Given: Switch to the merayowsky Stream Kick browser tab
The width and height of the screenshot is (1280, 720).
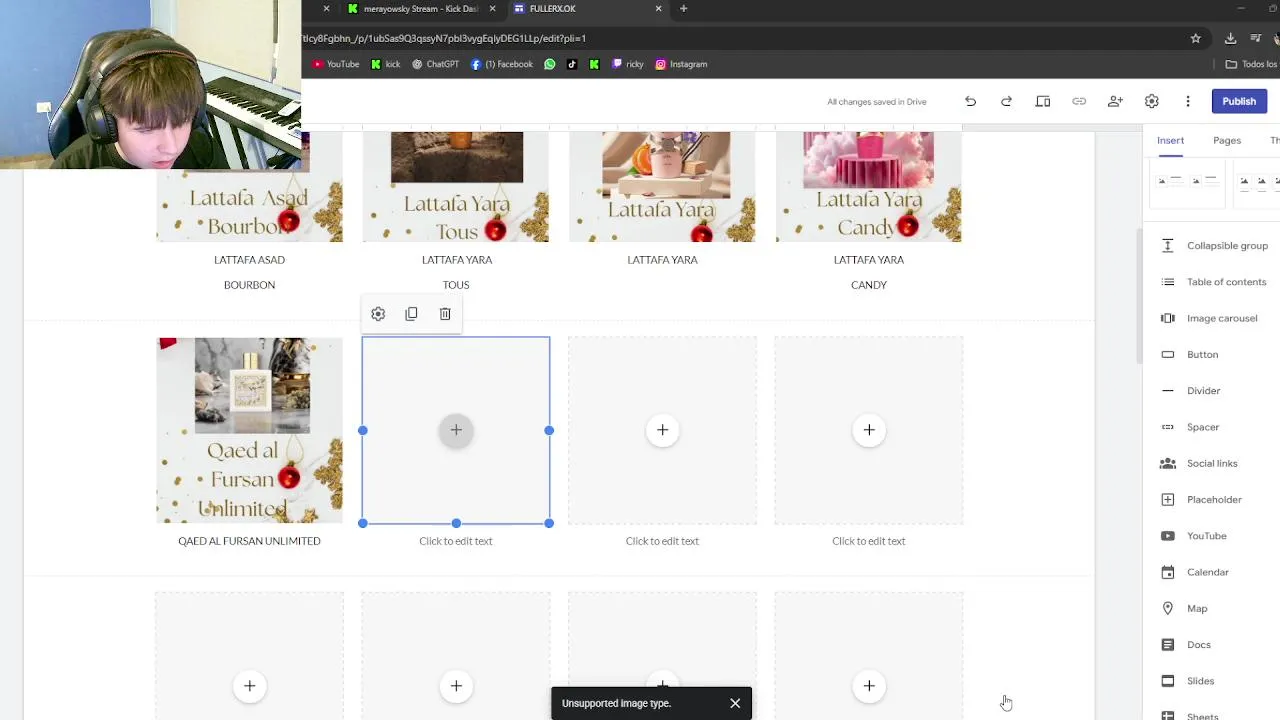Looking at the screenshot, I should (x=420, y=9).
